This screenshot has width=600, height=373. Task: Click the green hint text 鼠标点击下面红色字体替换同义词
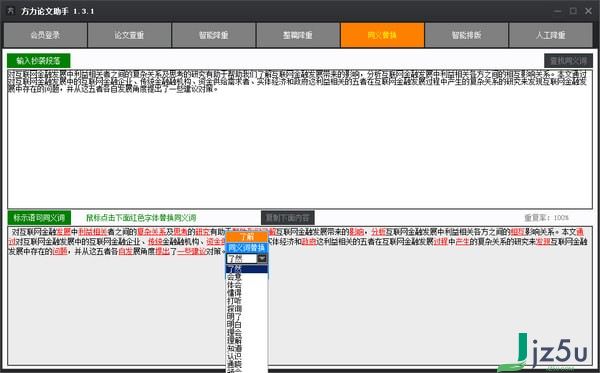141,218
